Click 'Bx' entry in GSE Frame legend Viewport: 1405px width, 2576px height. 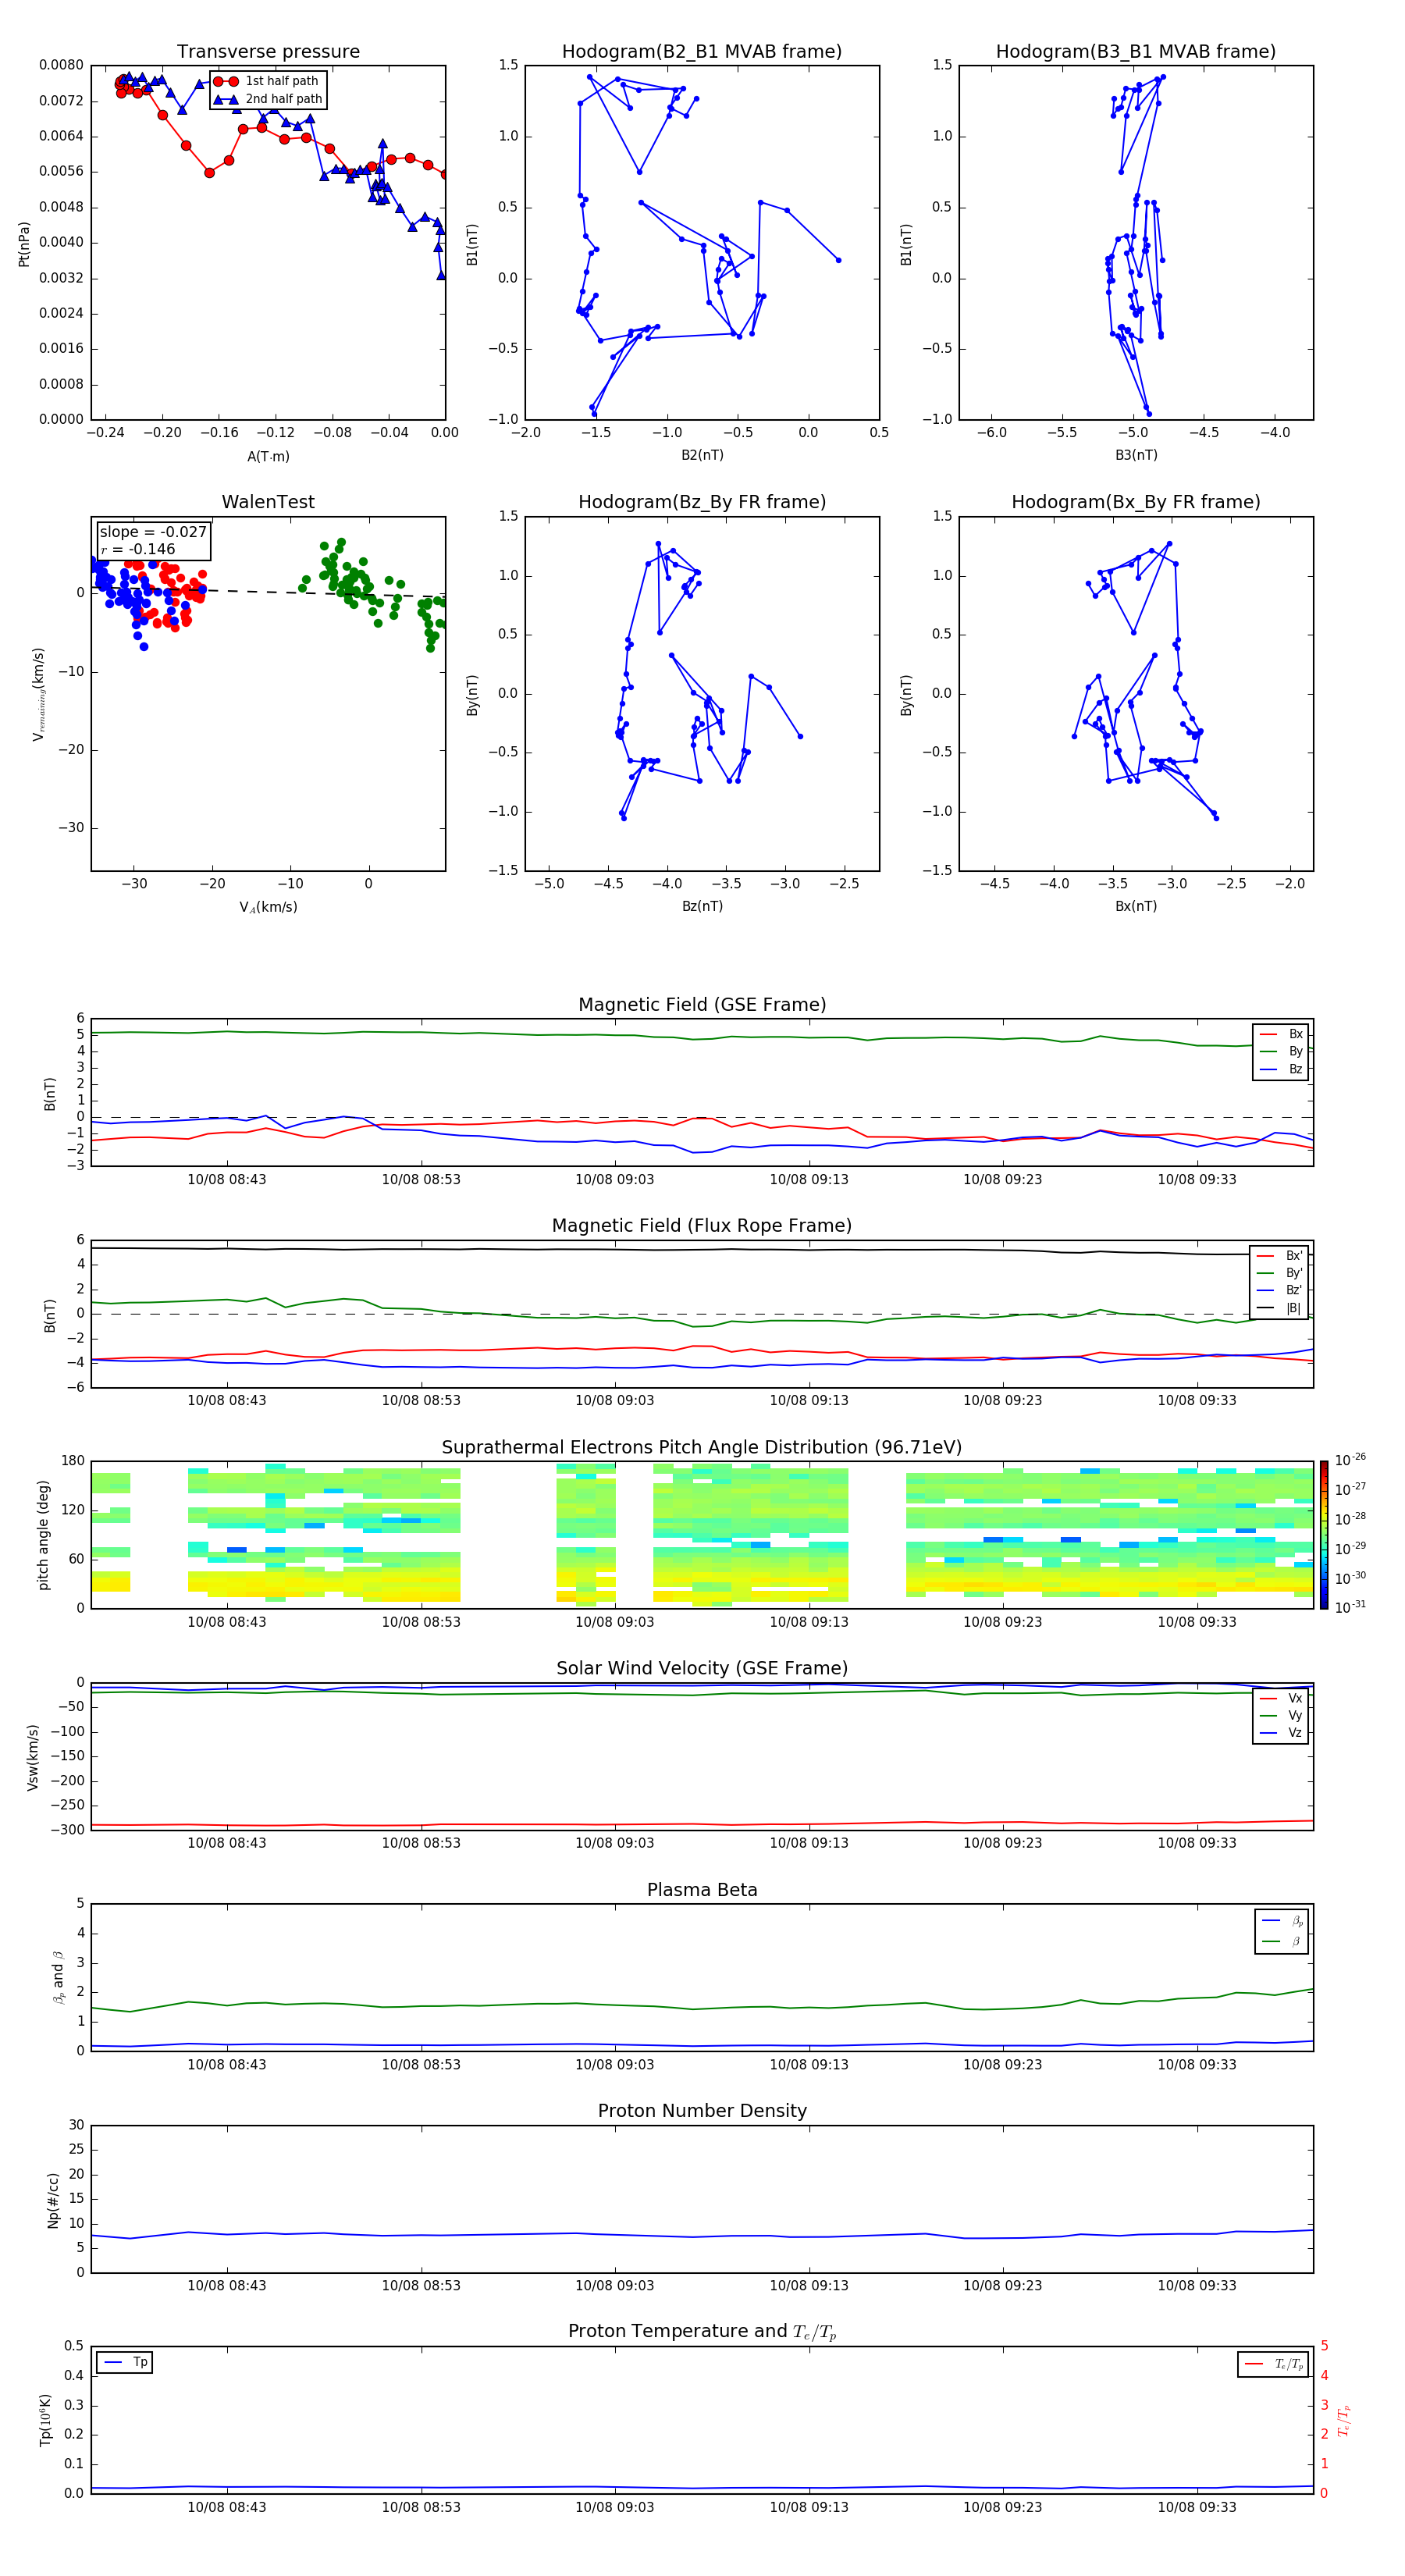click(x=1281, y=1034)
